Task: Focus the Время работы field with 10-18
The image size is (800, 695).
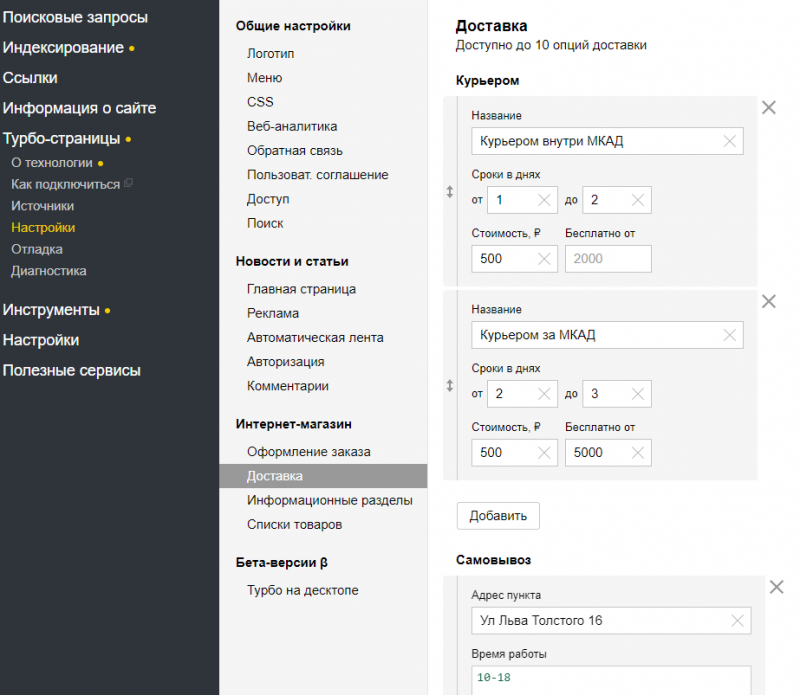Action: [x=610, y=679]
